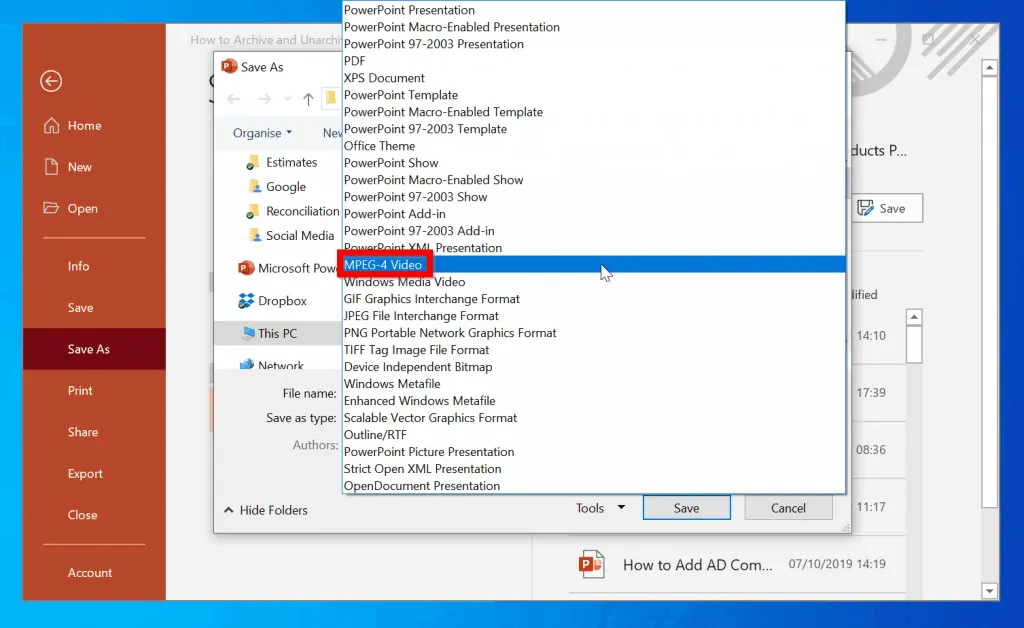Viewport: 1024px width, 628px height.
Task: Select GIF Graphics Interchange Format
Action: (594, 298)
